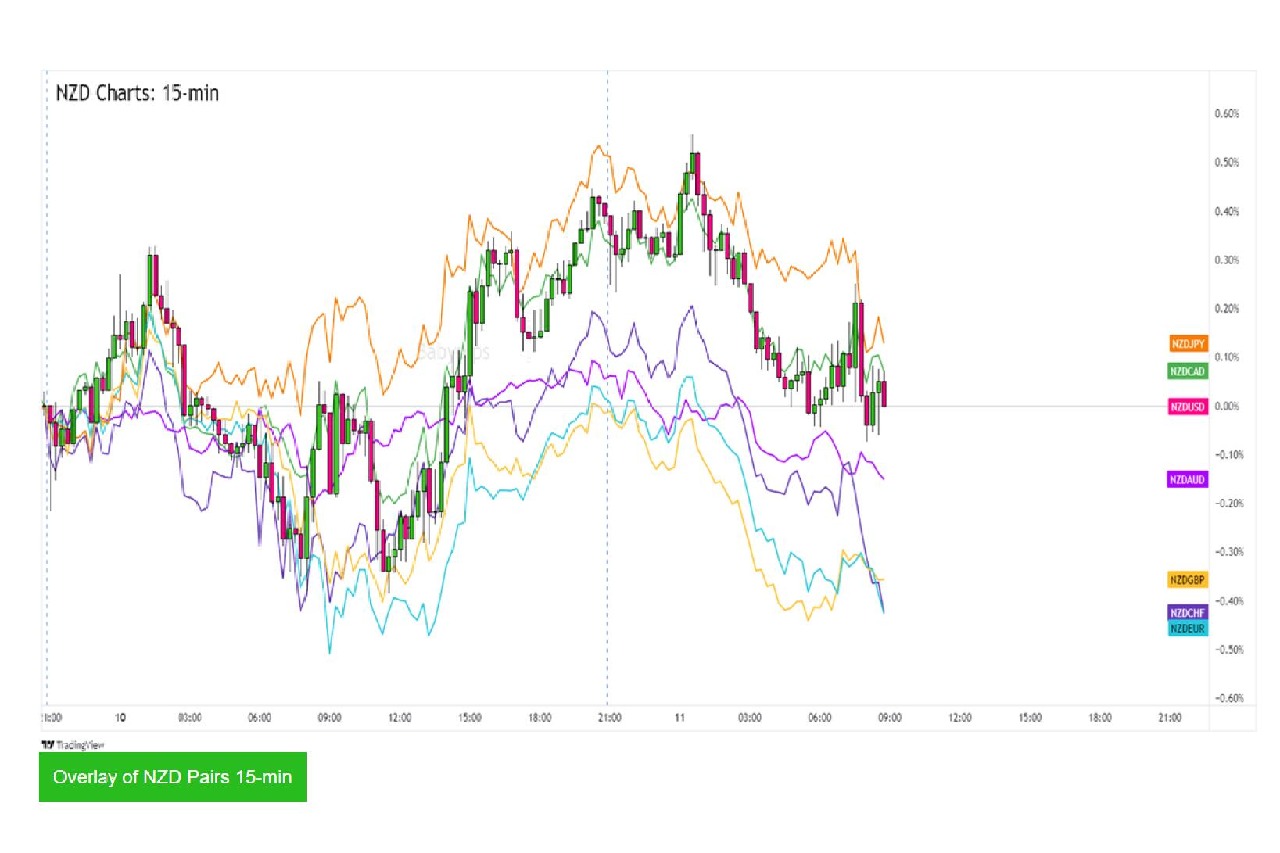
Task: Click the 0.30% tick on the percent axis
Action: pyautogui.click(x=1226, y=260)
